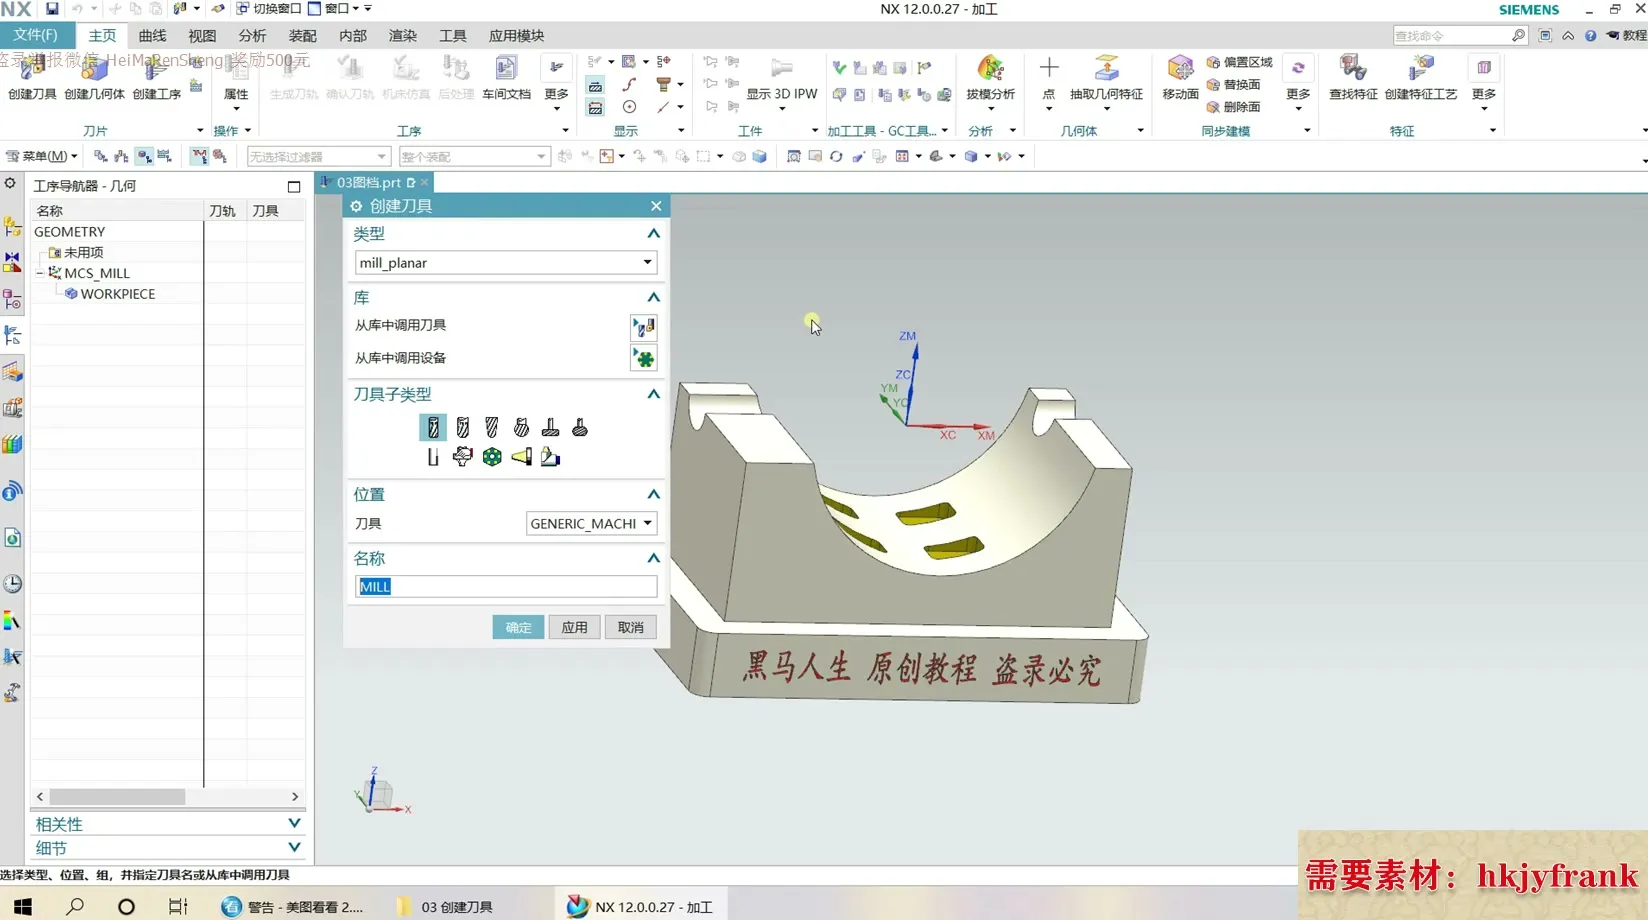Image resolution: width=1648 pixels, height=920 pixels.
Task: Collapse the 刀具子类型 section
Action: tap(653, 394)
